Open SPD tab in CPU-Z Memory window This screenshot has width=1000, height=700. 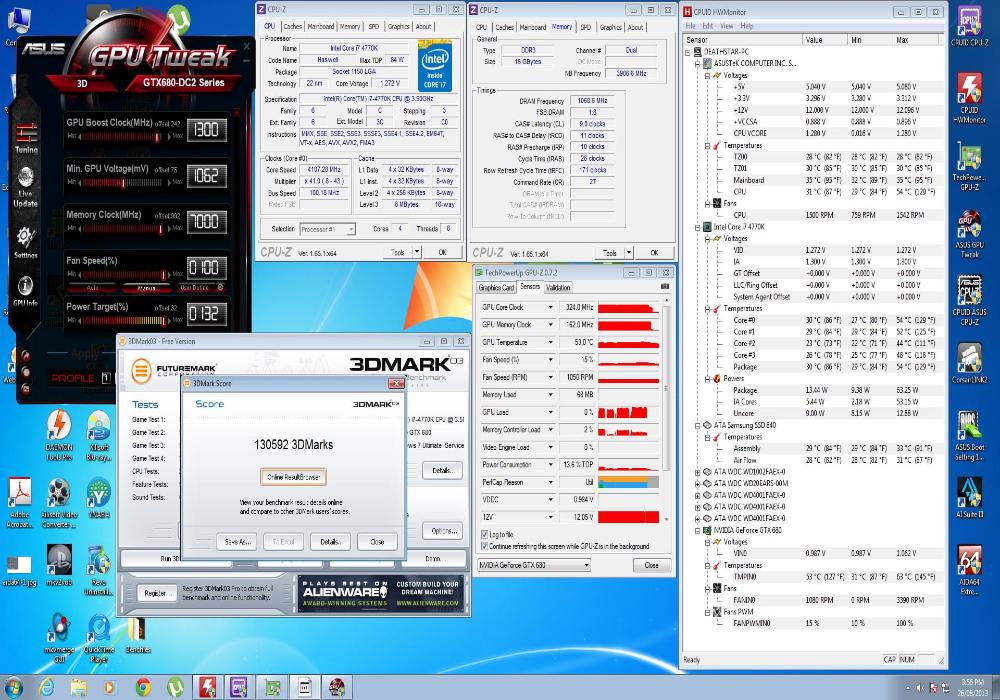click(585, 27)
